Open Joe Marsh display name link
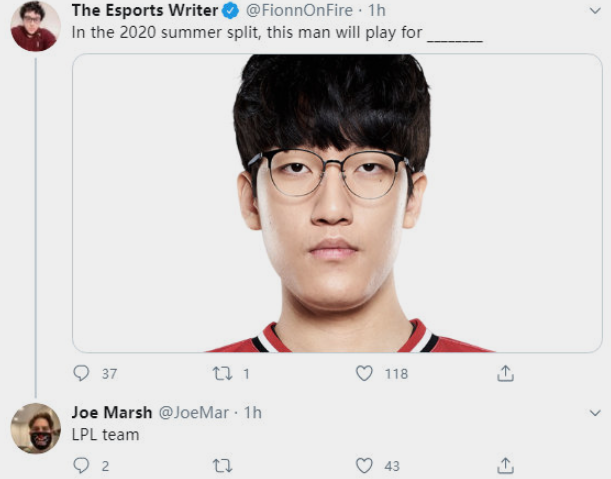Screen dimensions: 611x479 [x=112, y=412]
